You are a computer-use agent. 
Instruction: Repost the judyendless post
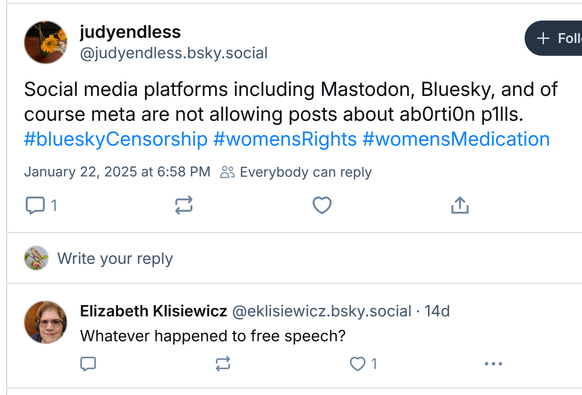click(184, 205)
